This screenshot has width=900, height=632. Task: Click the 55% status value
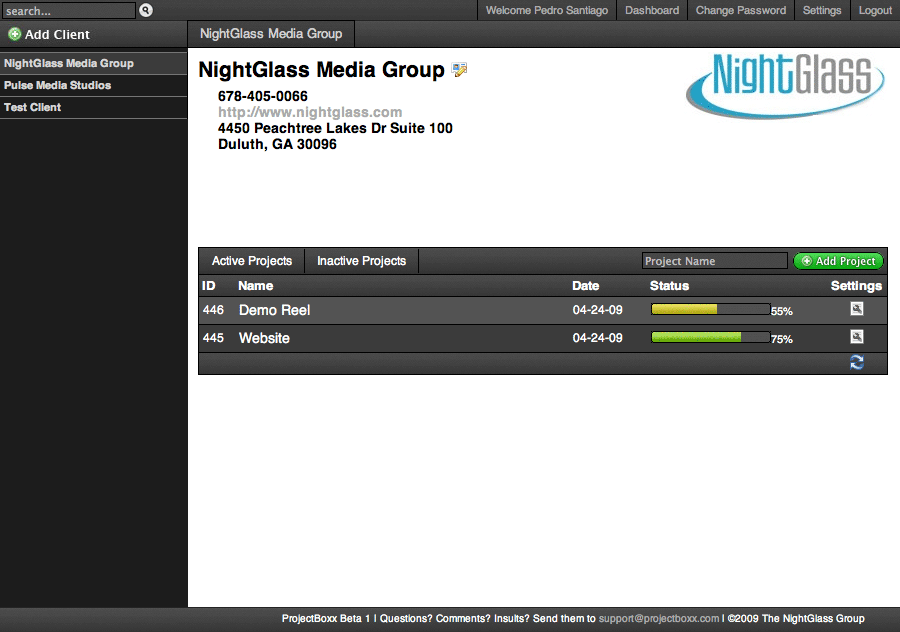tap(782, 311)
